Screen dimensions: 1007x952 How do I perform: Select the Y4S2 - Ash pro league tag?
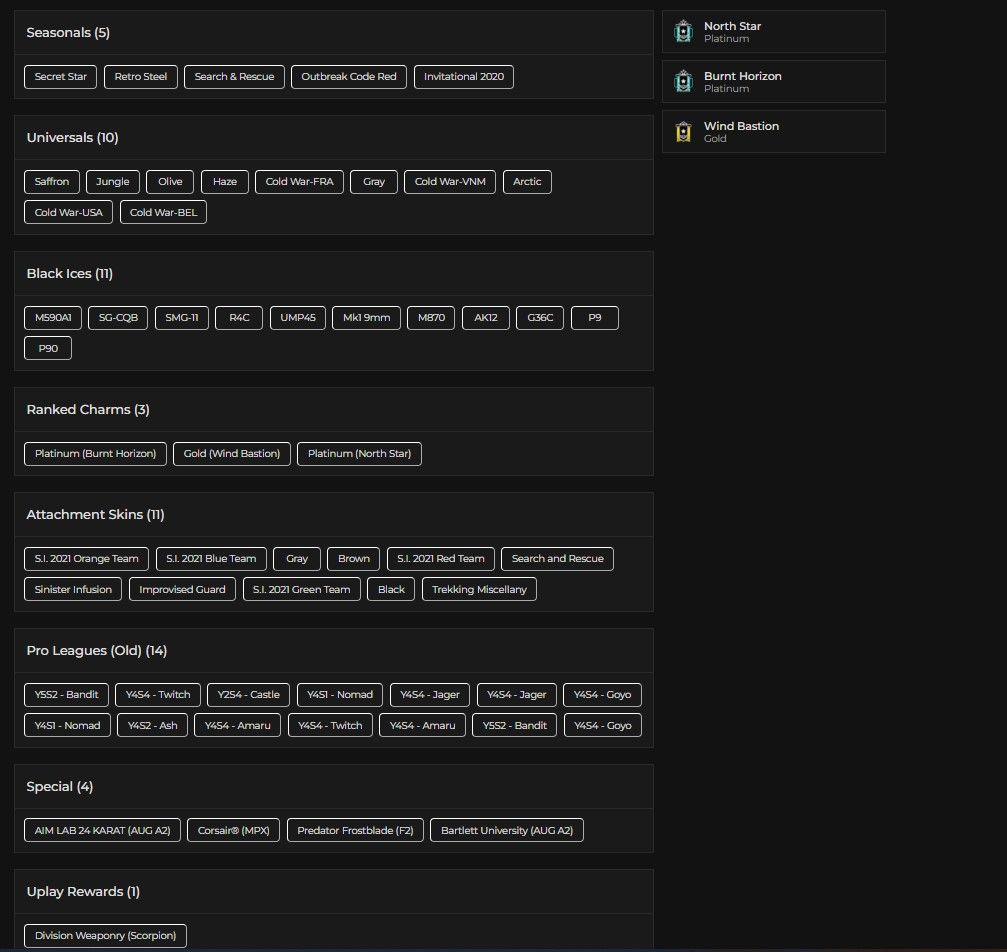coord(152,726)
